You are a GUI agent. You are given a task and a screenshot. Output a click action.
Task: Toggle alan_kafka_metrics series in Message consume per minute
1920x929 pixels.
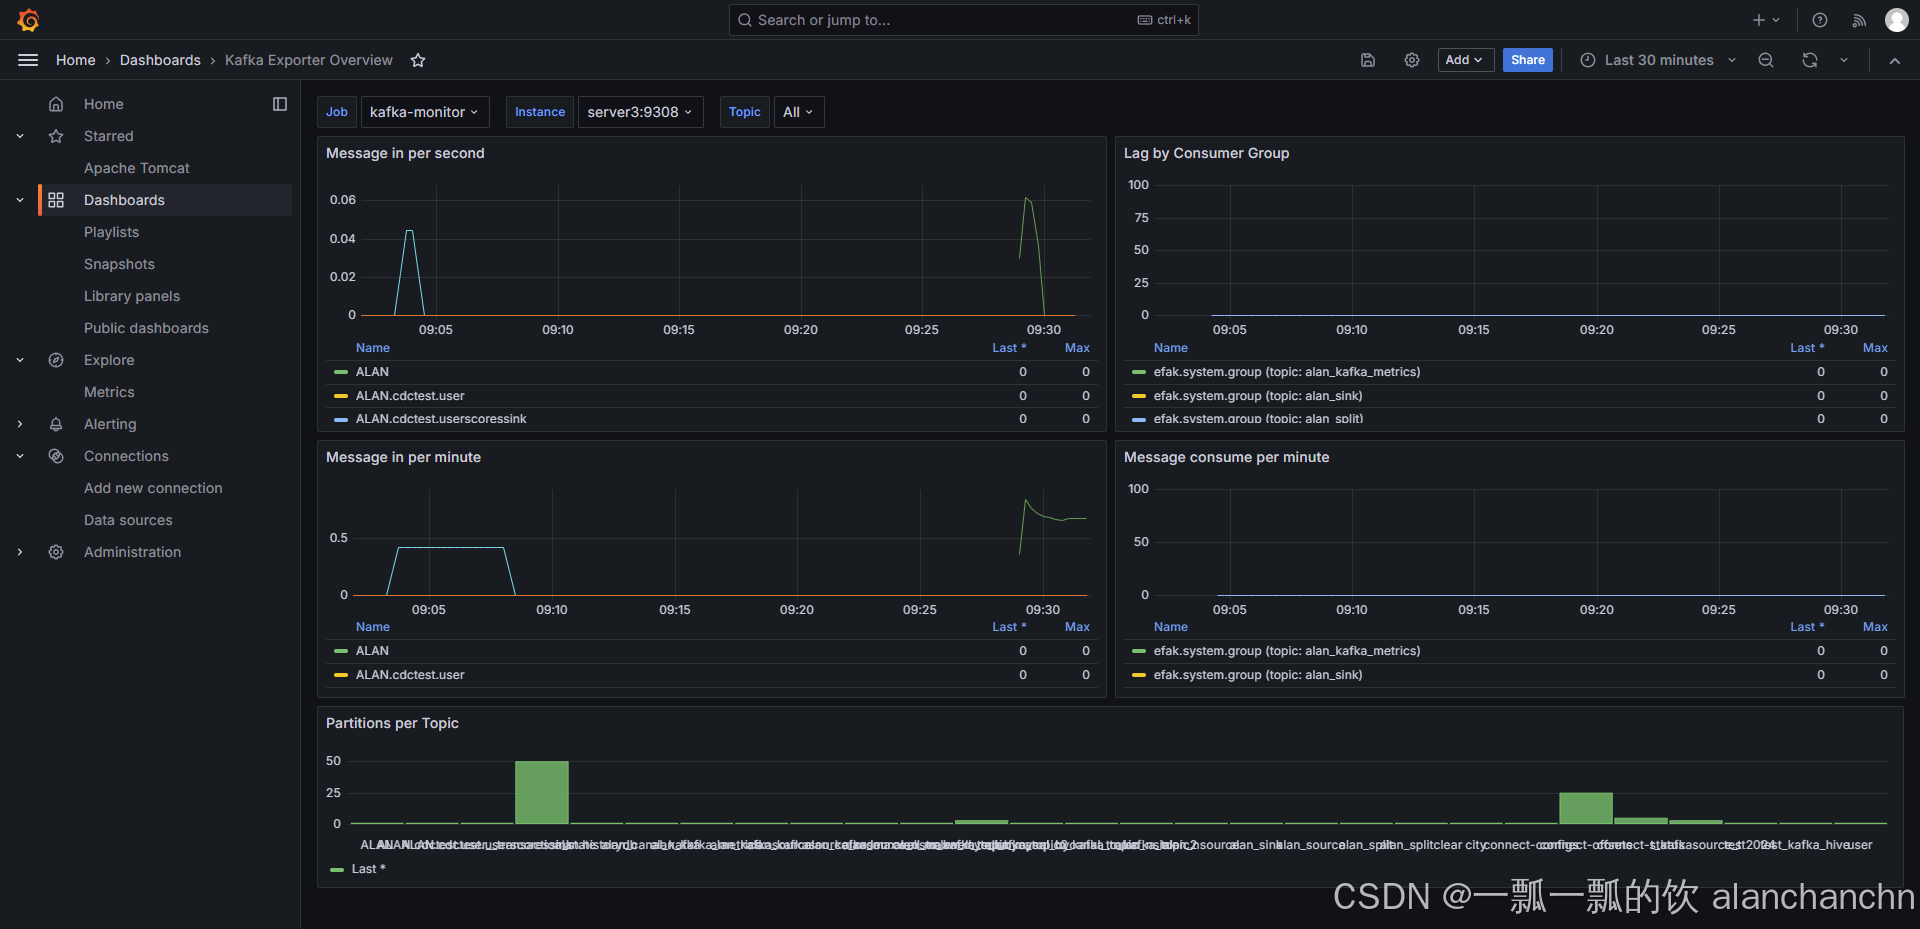1286,651
